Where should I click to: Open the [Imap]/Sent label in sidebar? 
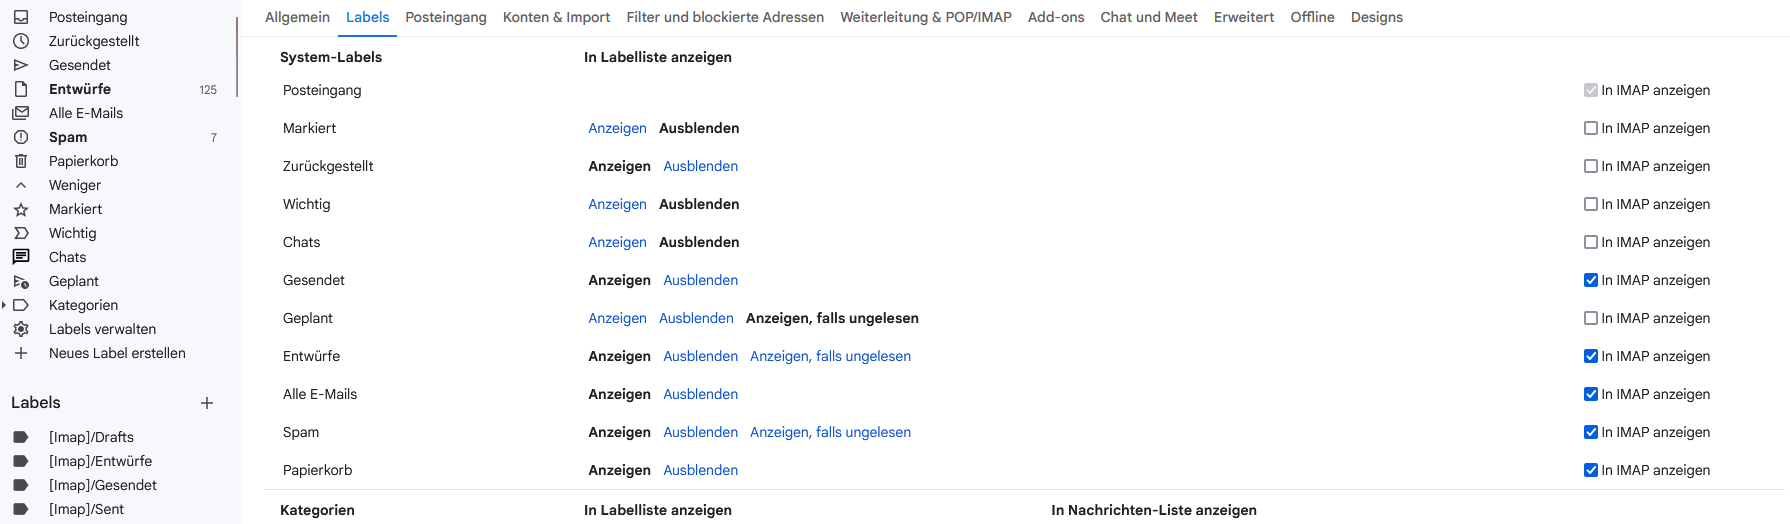click(86, 509)
